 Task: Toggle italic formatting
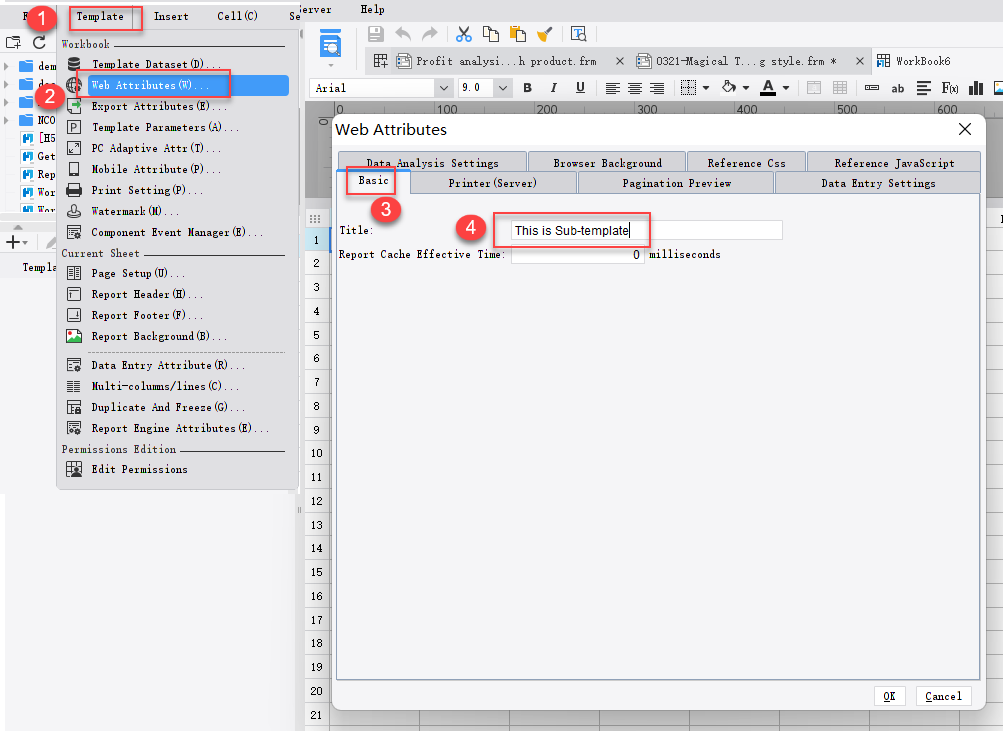tap(554, 88)
